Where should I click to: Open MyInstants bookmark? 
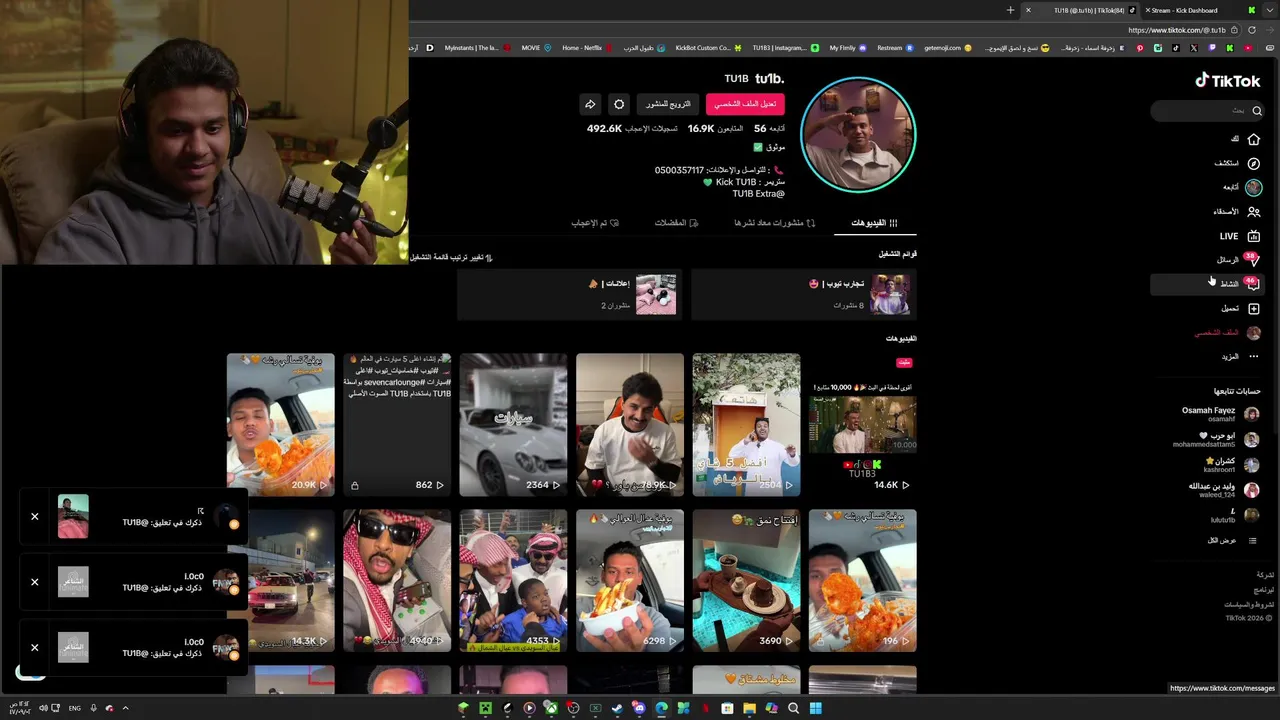click(477, 48)
